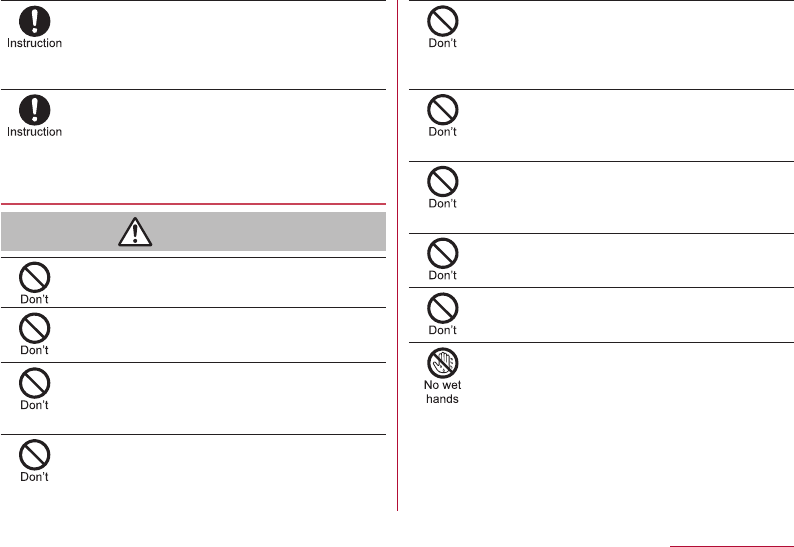This screenshot has height=547, width=794.
Task: Click the second Don't icon in the right column
Action: pos(443,110)
